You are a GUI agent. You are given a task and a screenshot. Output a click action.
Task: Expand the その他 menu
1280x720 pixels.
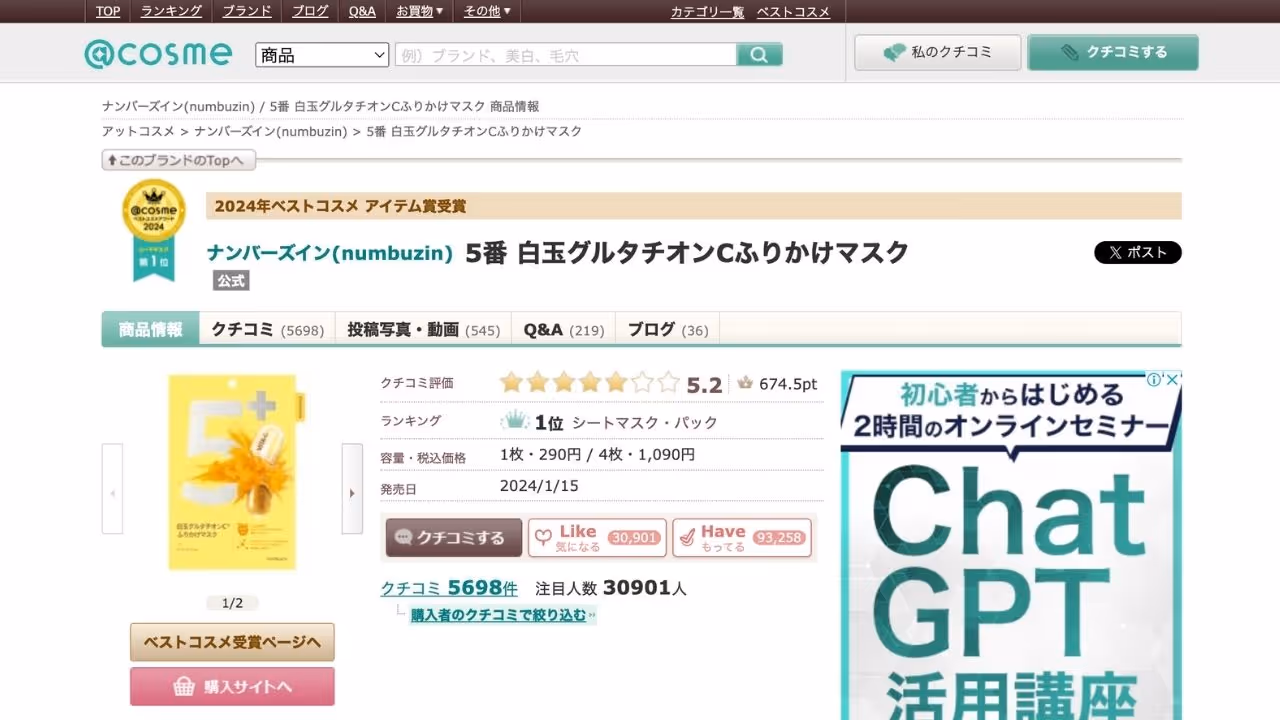point(487,11)
